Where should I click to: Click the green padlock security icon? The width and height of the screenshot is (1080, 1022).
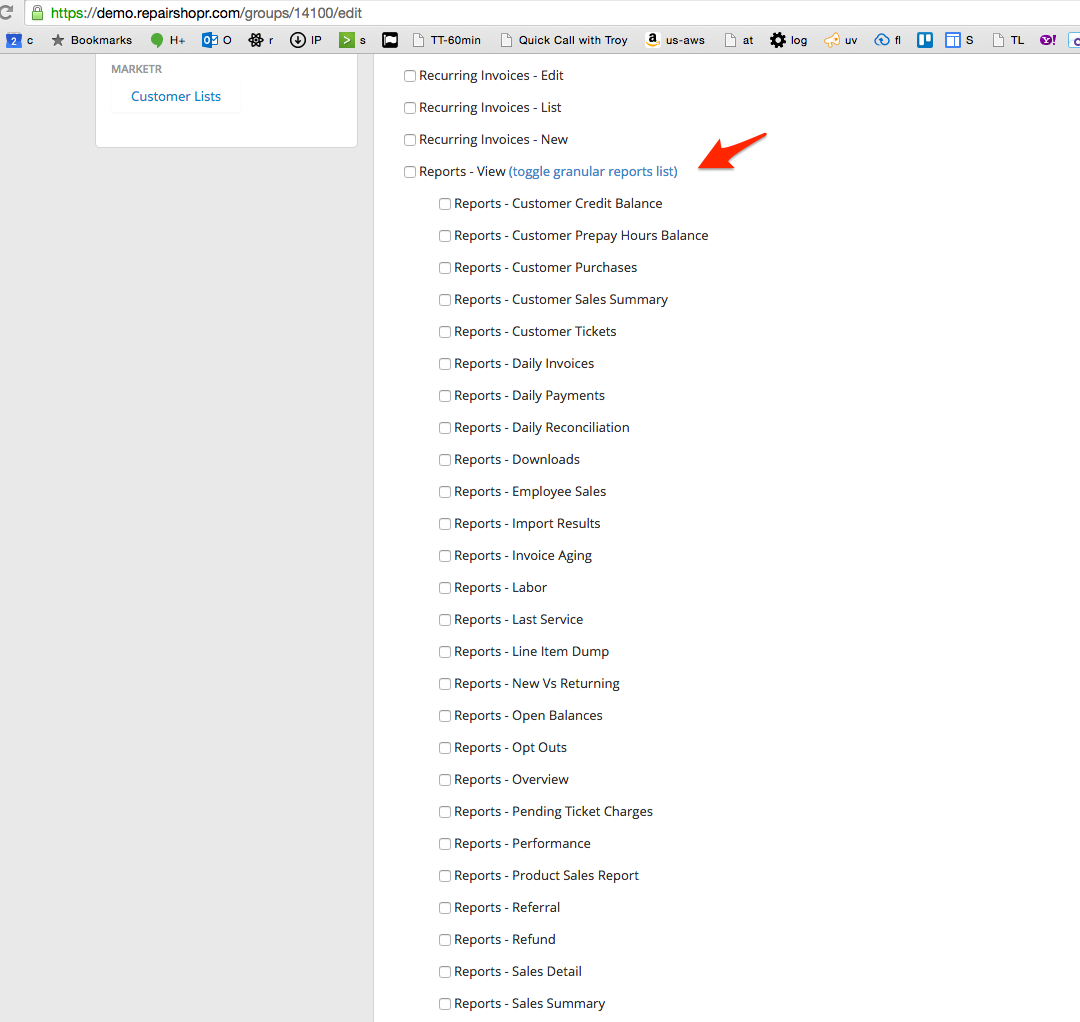coord(37,13)
